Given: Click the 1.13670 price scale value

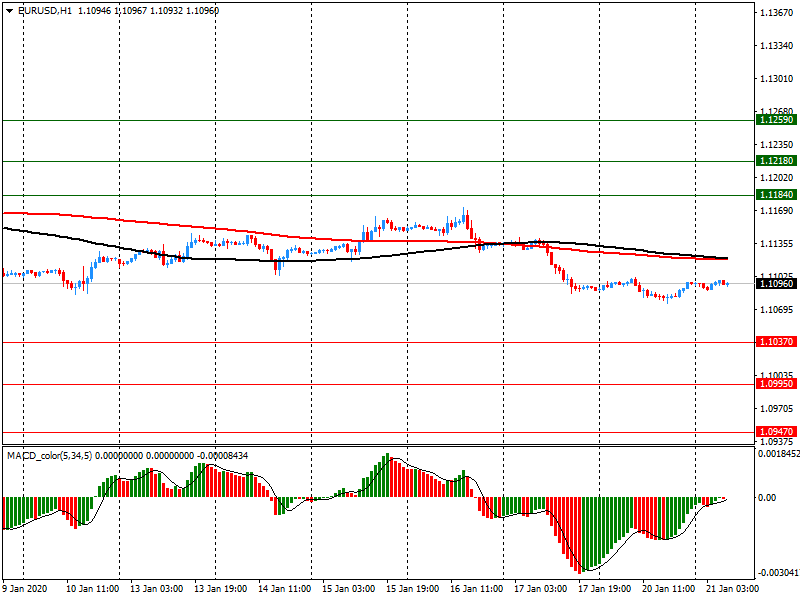Looking at the screenshot, I should pos(777,13).
